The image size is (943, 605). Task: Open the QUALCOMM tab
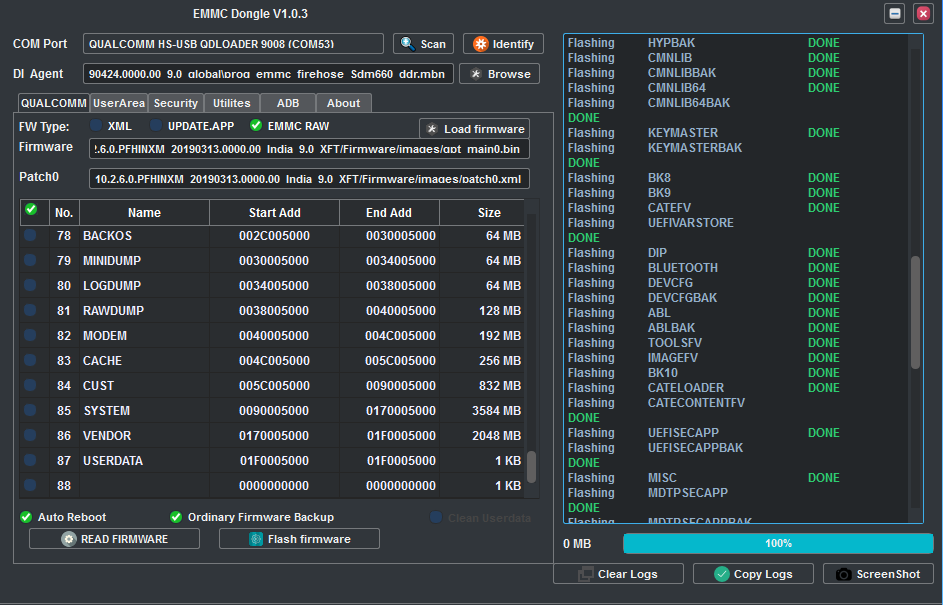54,103
